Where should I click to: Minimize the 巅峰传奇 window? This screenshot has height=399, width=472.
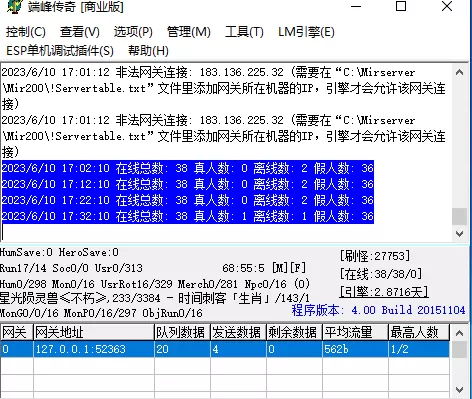[x=356, y=6]
